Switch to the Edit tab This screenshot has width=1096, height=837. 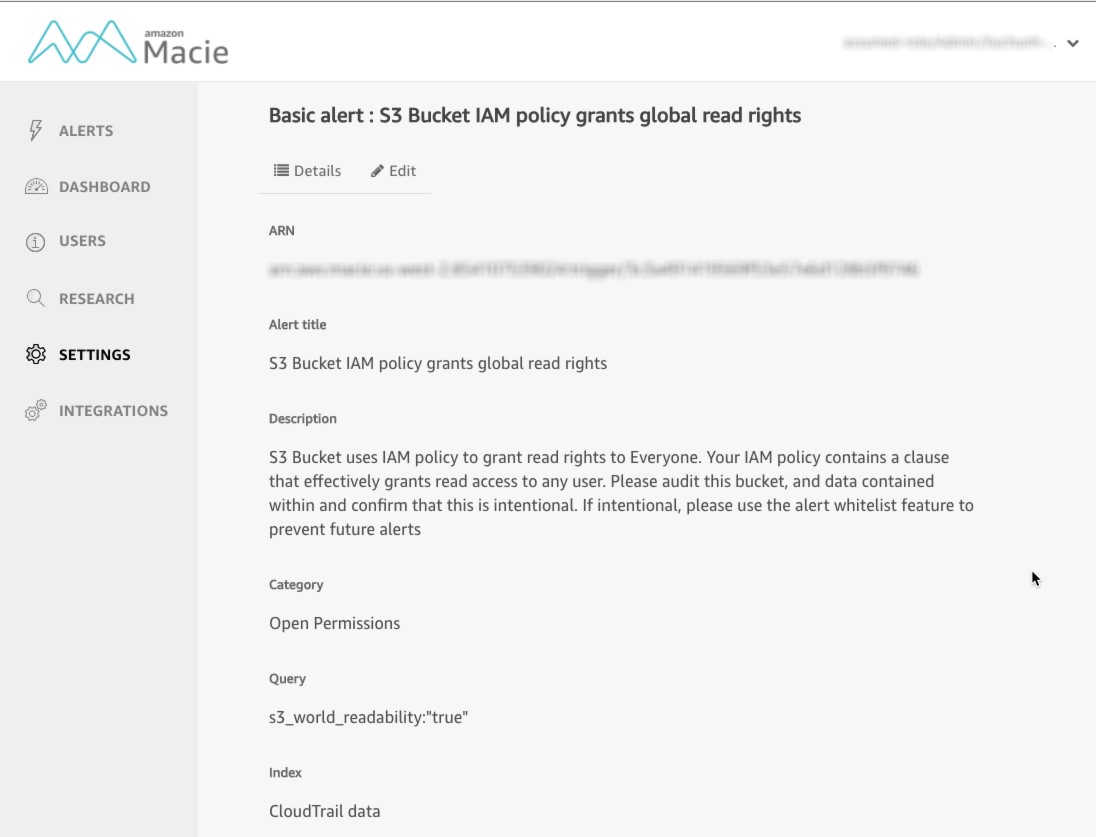coord(394,171)
